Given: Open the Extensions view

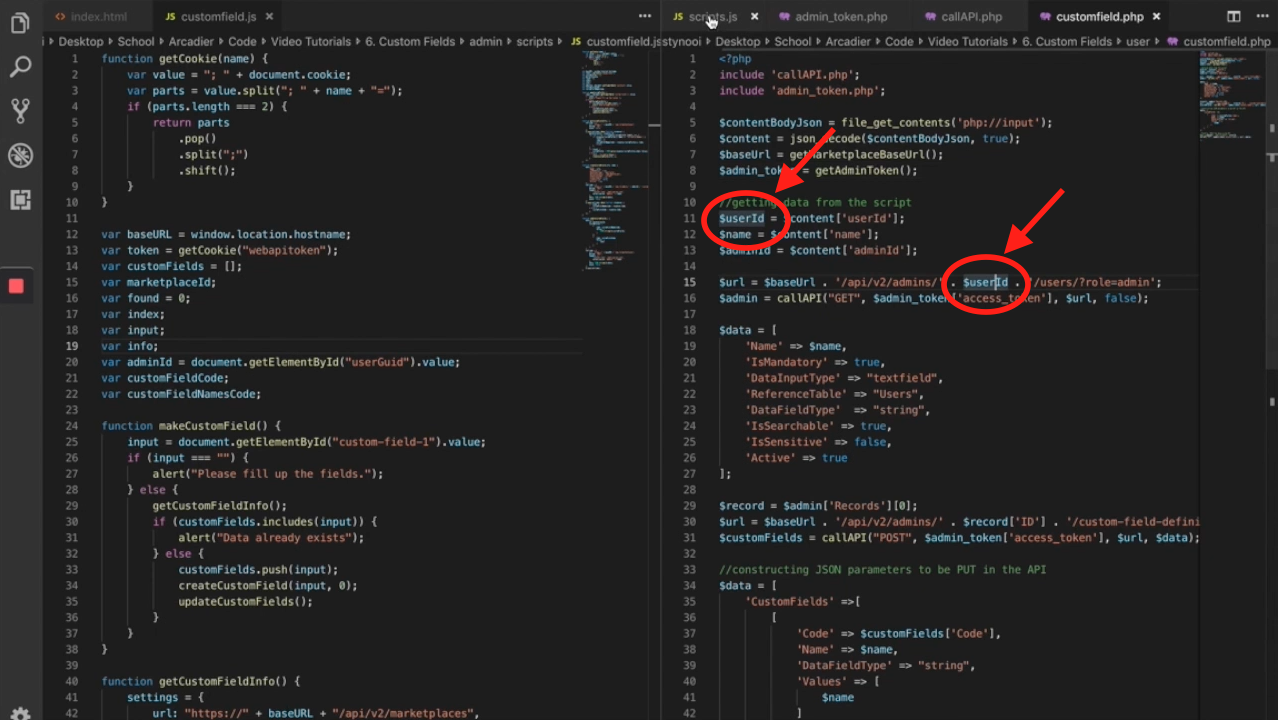Looking at the screenshot, I should click(x=20, y=199).
